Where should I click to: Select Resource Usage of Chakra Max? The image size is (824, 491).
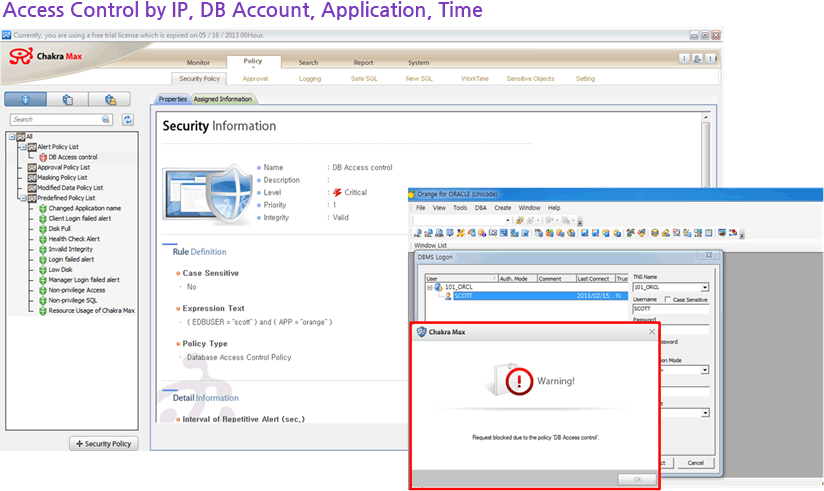point(91,311)
